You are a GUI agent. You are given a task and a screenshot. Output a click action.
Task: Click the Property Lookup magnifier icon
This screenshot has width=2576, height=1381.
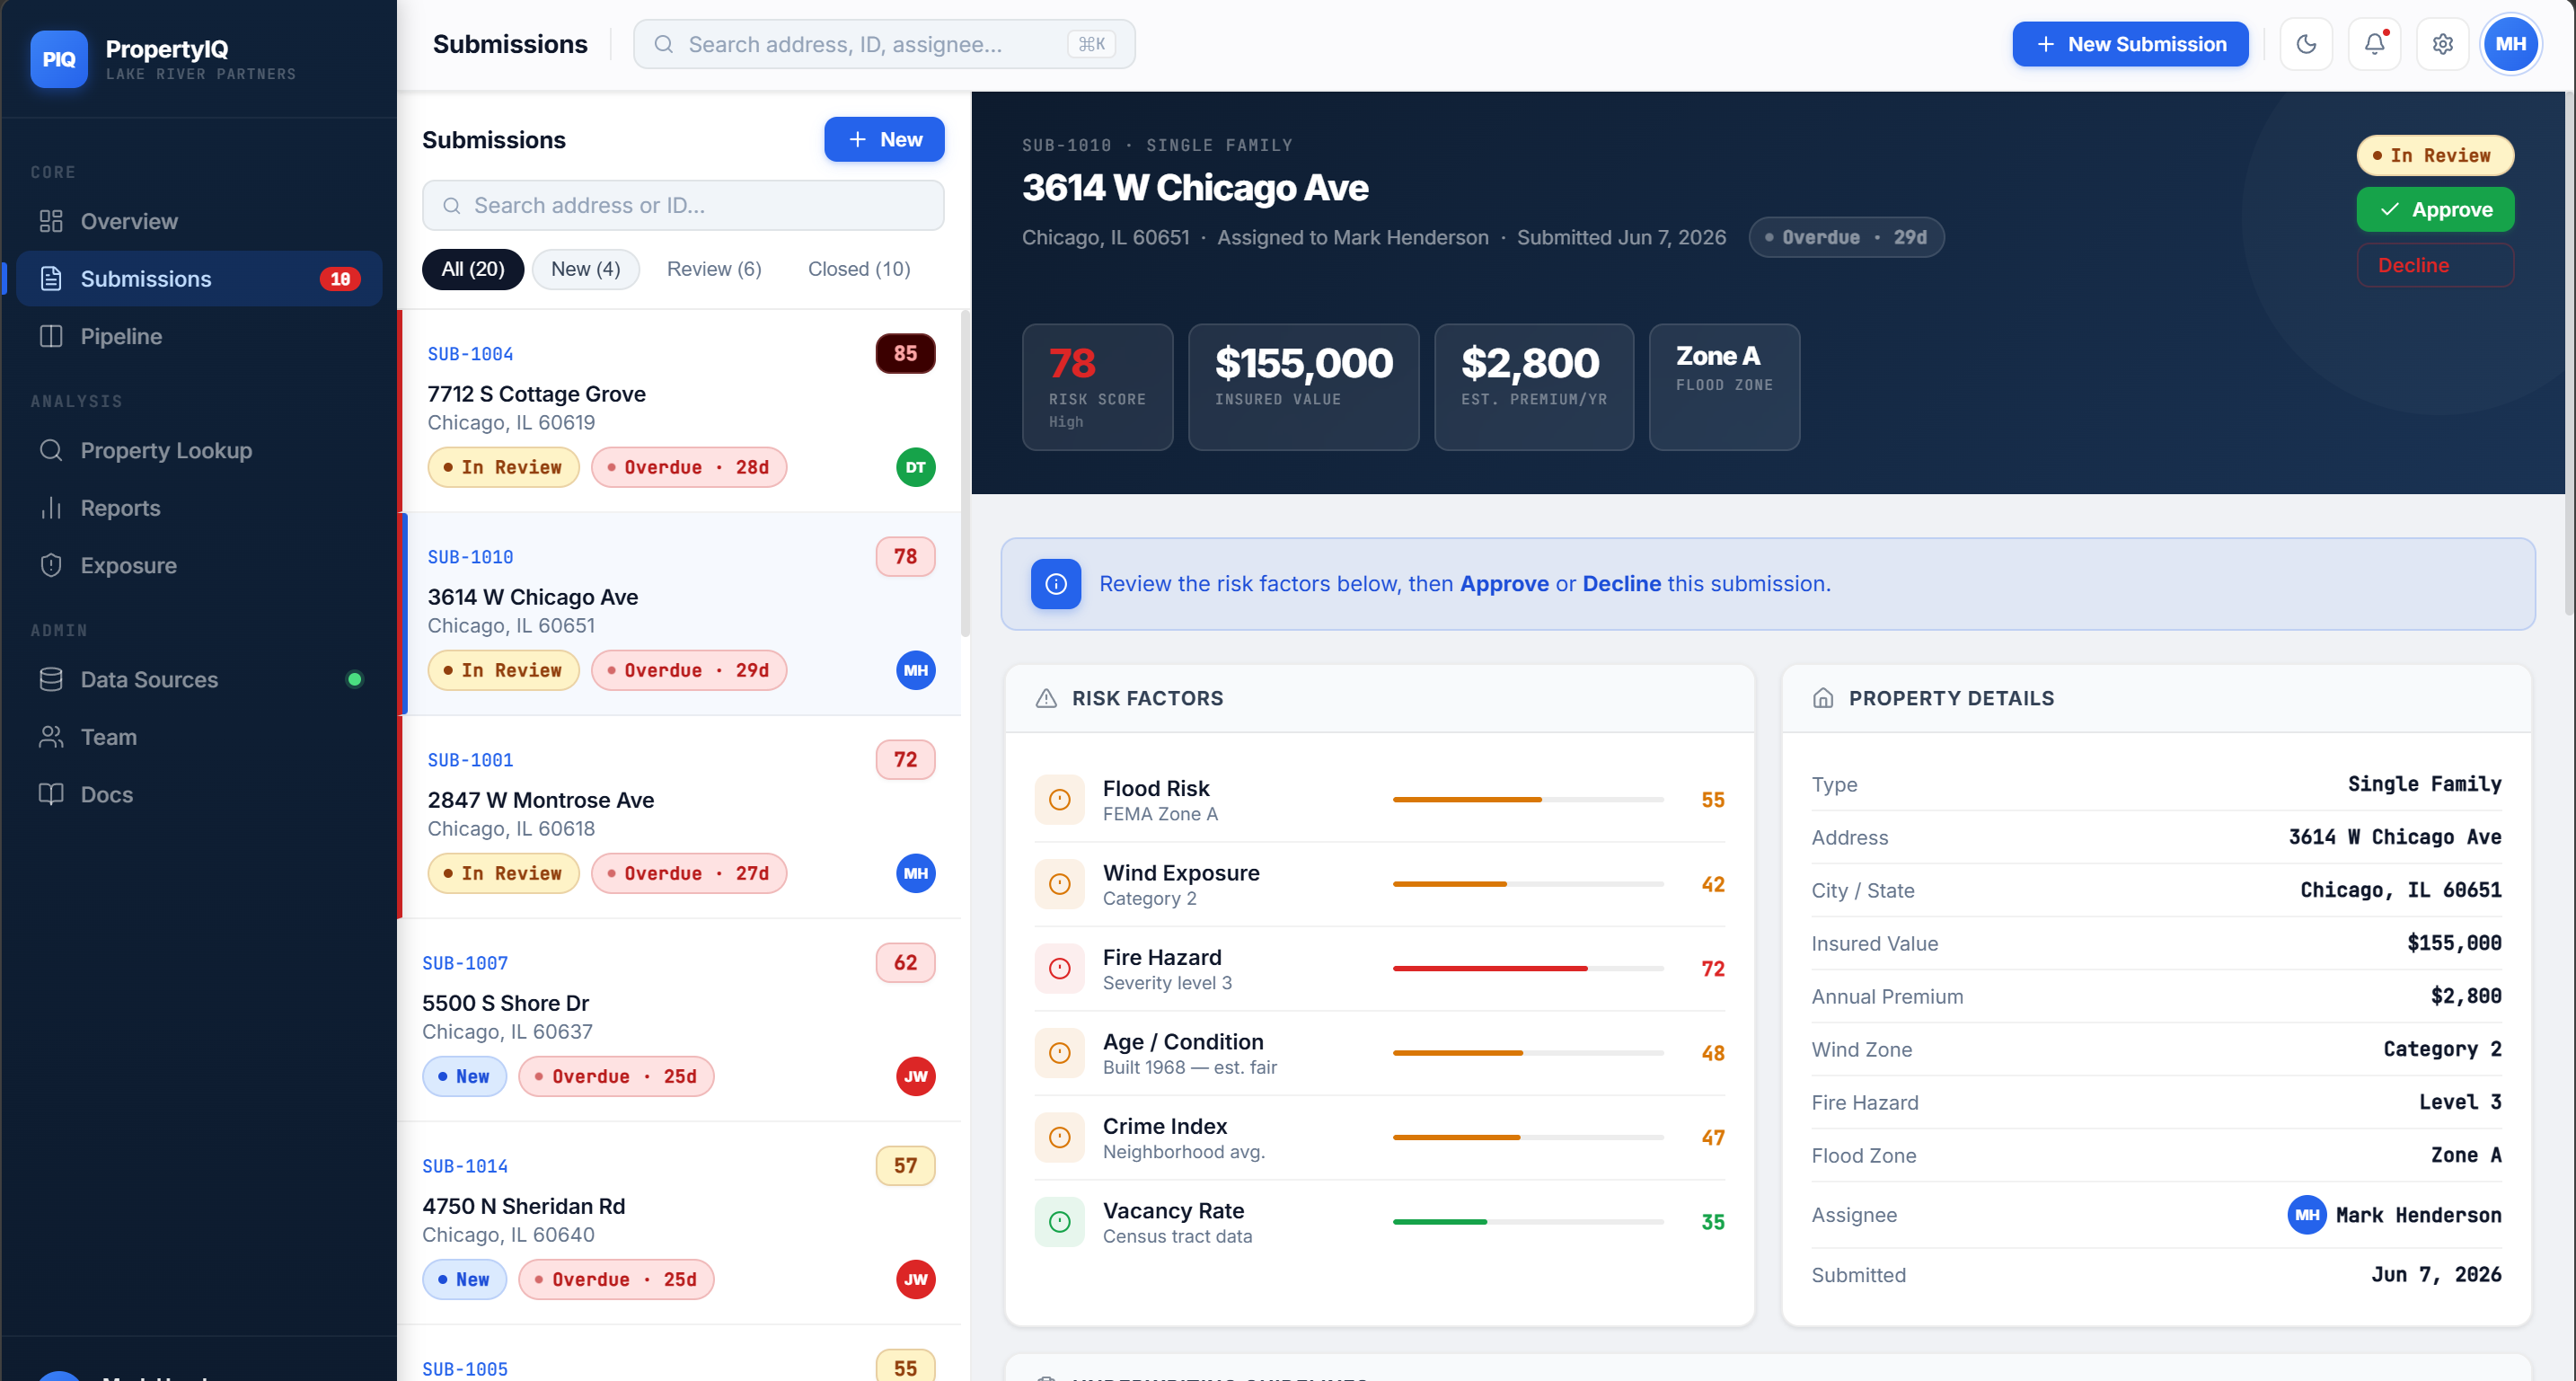click(x=51, y=450)
